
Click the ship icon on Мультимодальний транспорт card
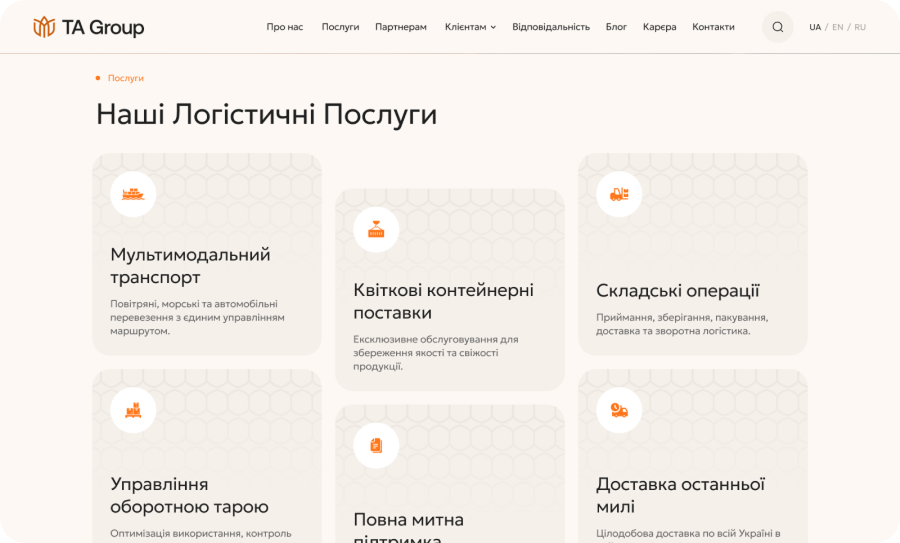click(x=133, y=194)
